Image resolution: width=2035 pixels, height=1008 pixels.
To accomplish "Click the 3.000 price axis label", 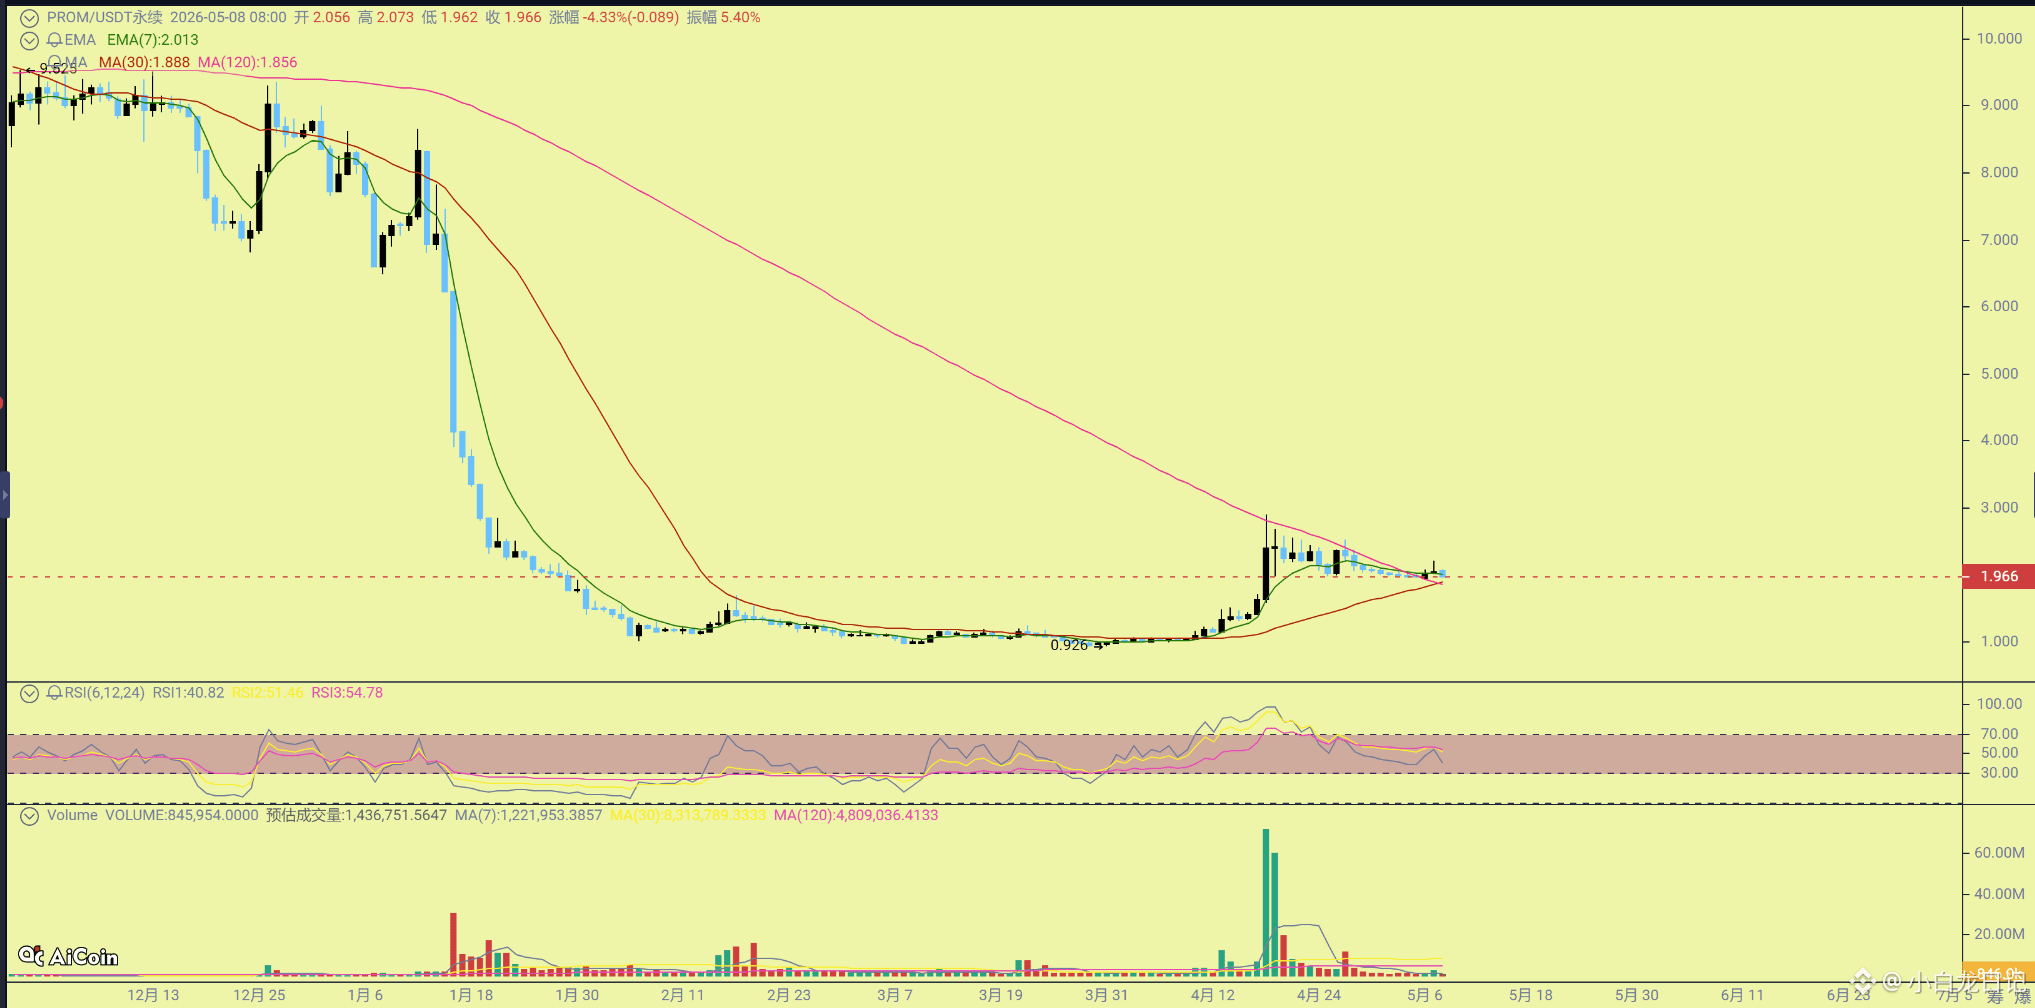I will click(x=1999, y=508).
